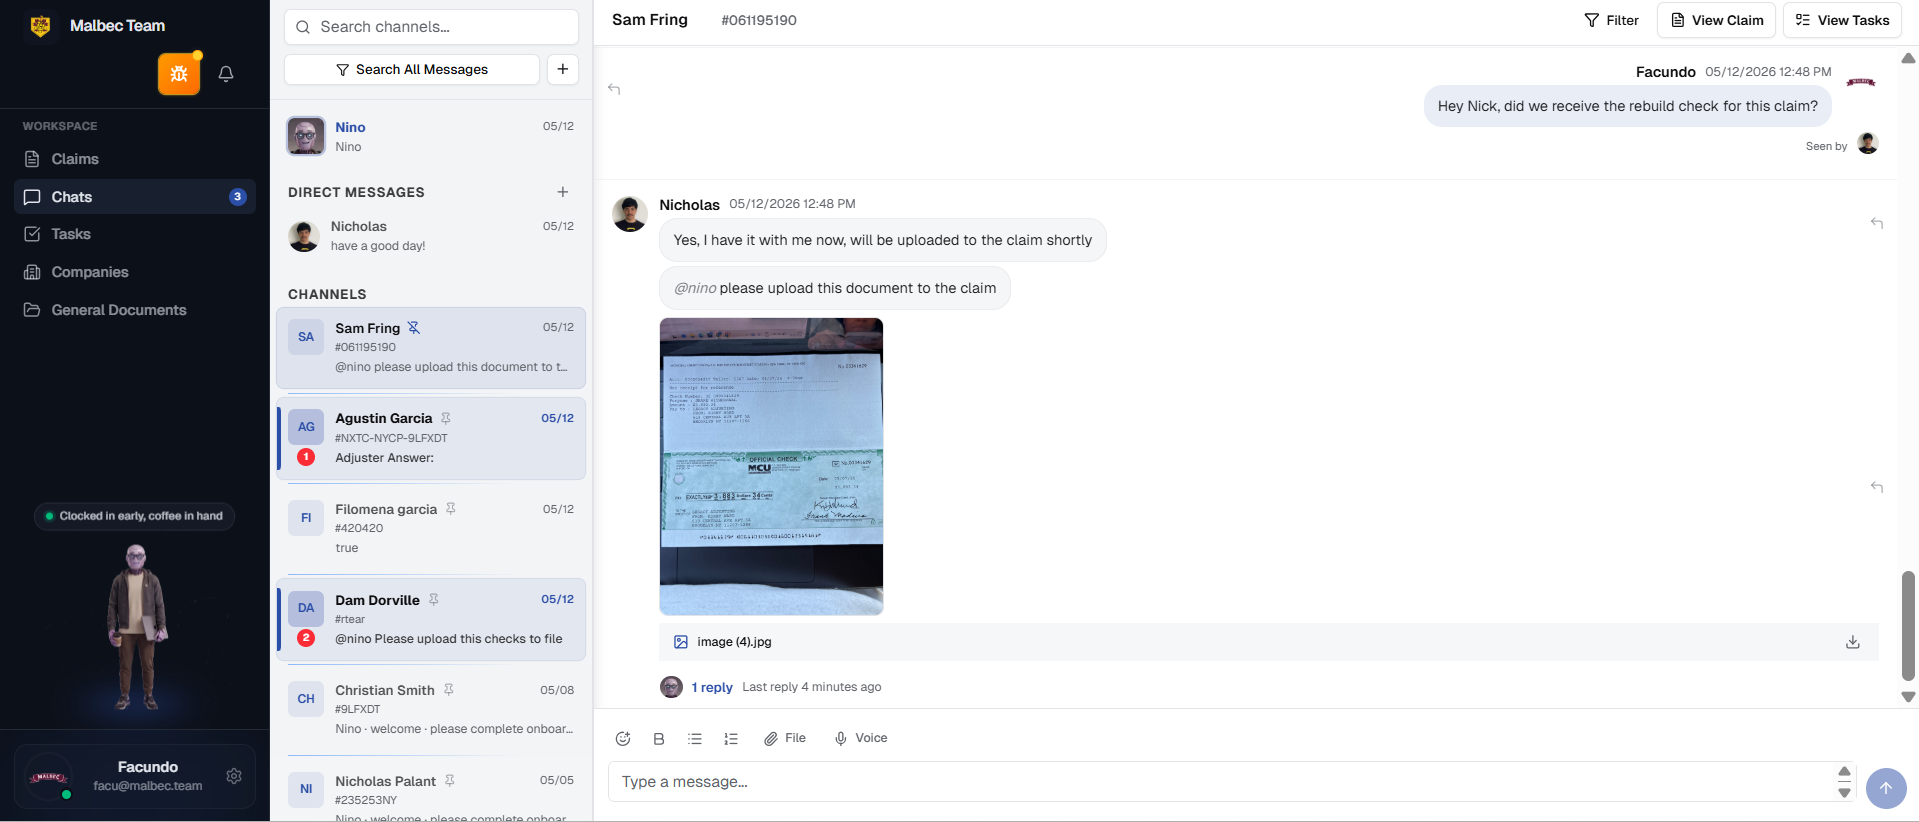
Task: Click the Malbec Team logo icon
Action: point(41,26)
